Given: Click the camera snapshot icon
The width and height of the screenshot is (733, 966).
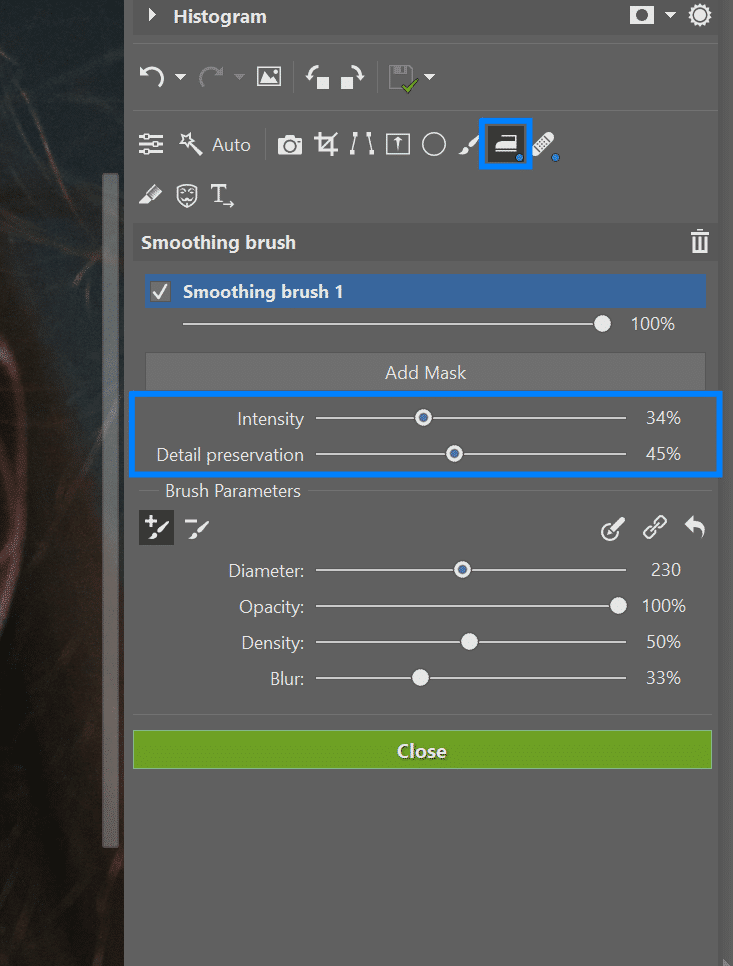Looking at the screenshot, I should pyautogui.click(x=290, y=145).
